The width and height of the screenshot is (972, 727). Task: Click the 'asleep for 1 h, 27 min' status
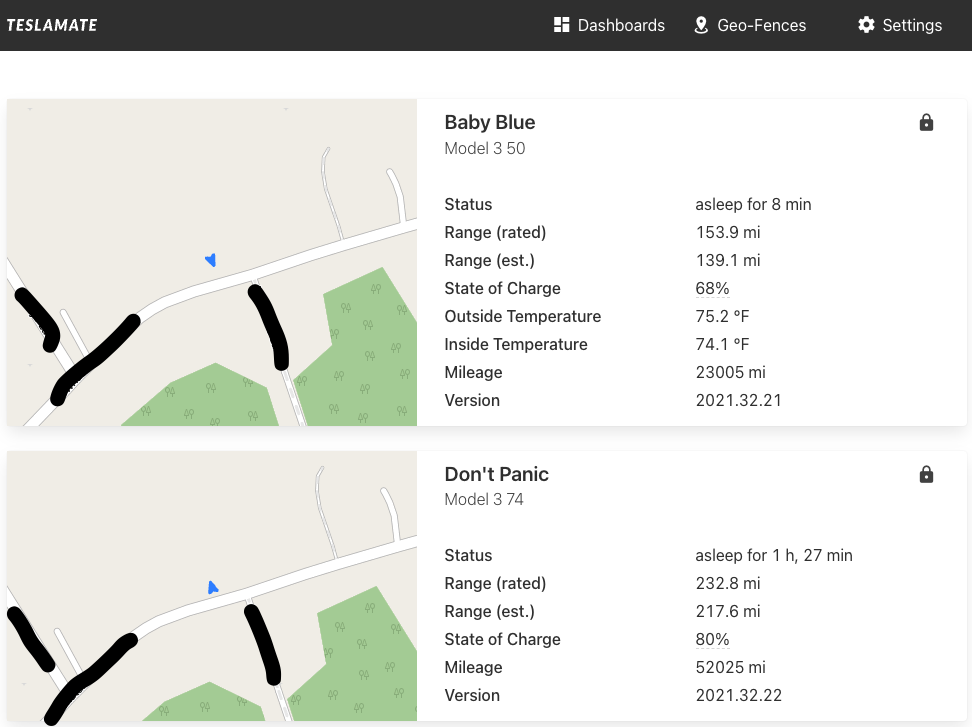tap(774, 555)
